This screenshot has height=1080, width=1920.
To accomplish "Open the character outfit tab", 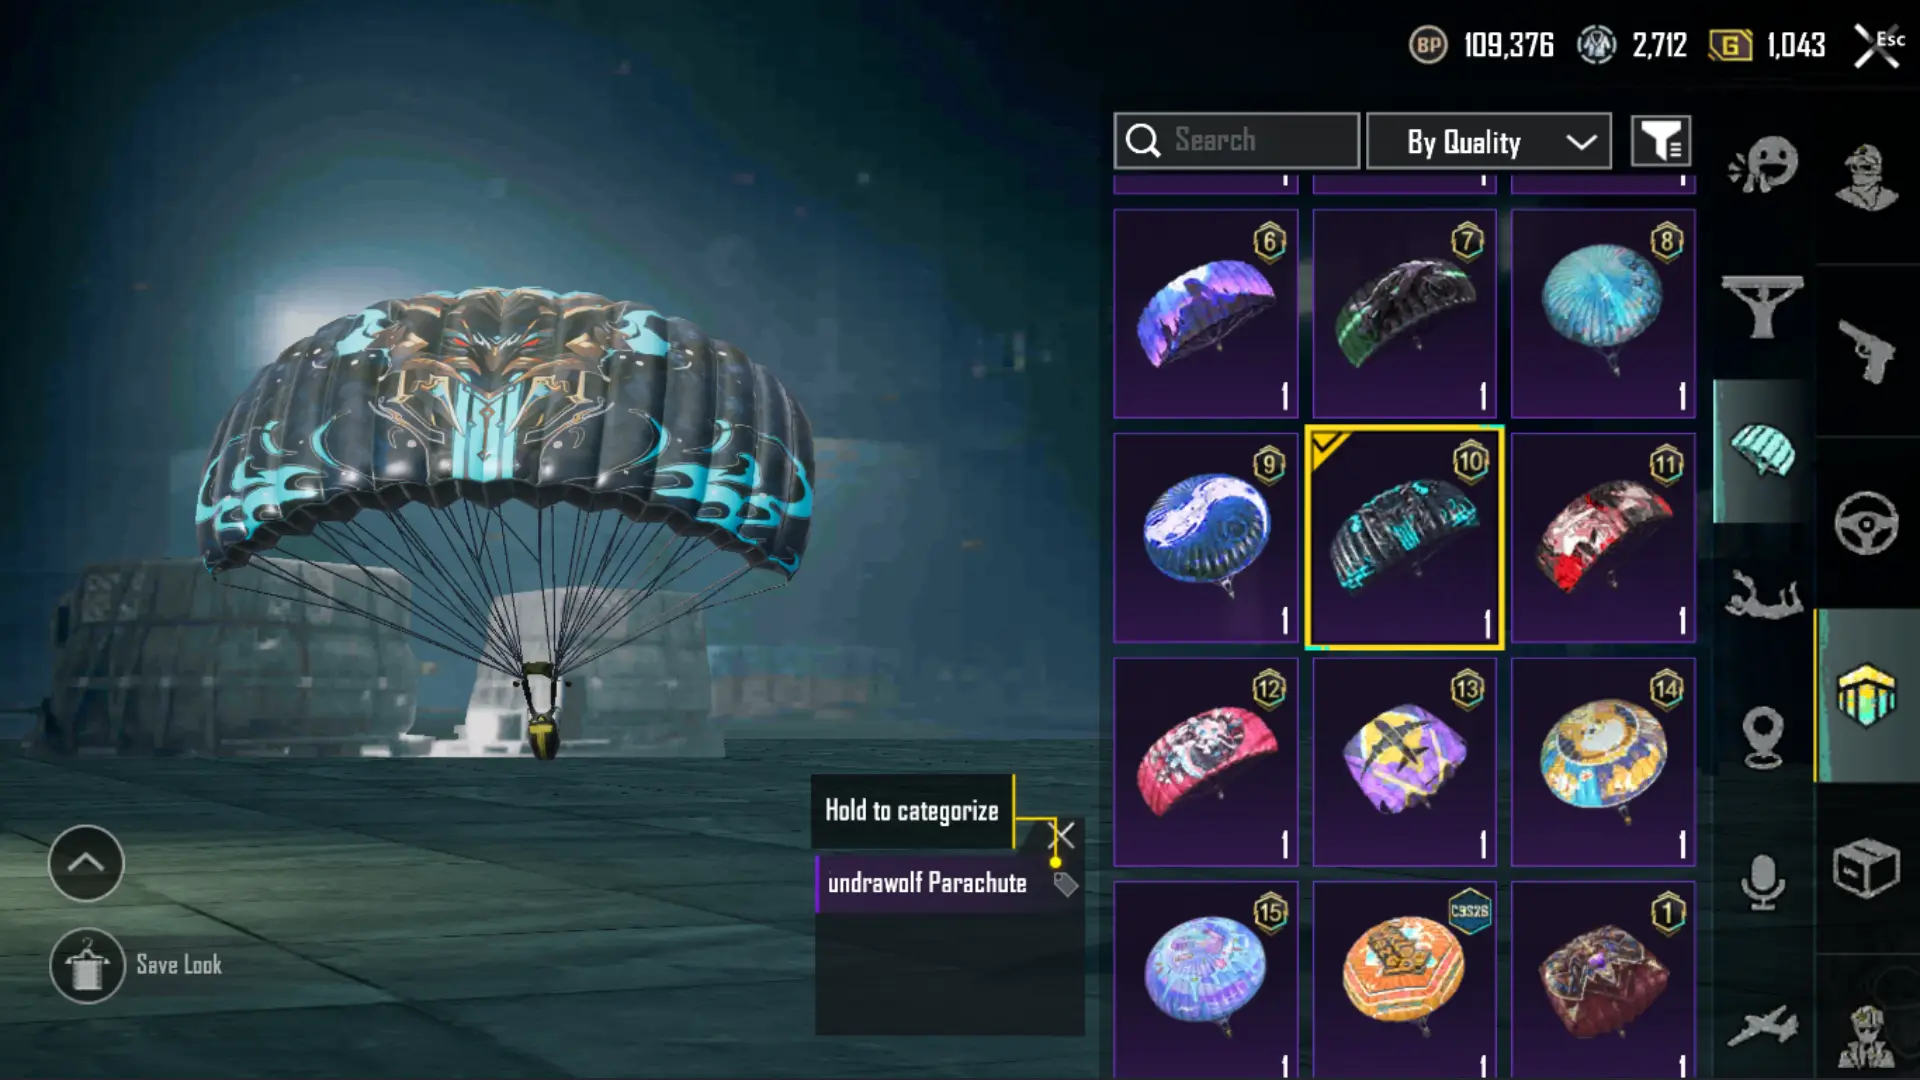I will (1866, 177).
